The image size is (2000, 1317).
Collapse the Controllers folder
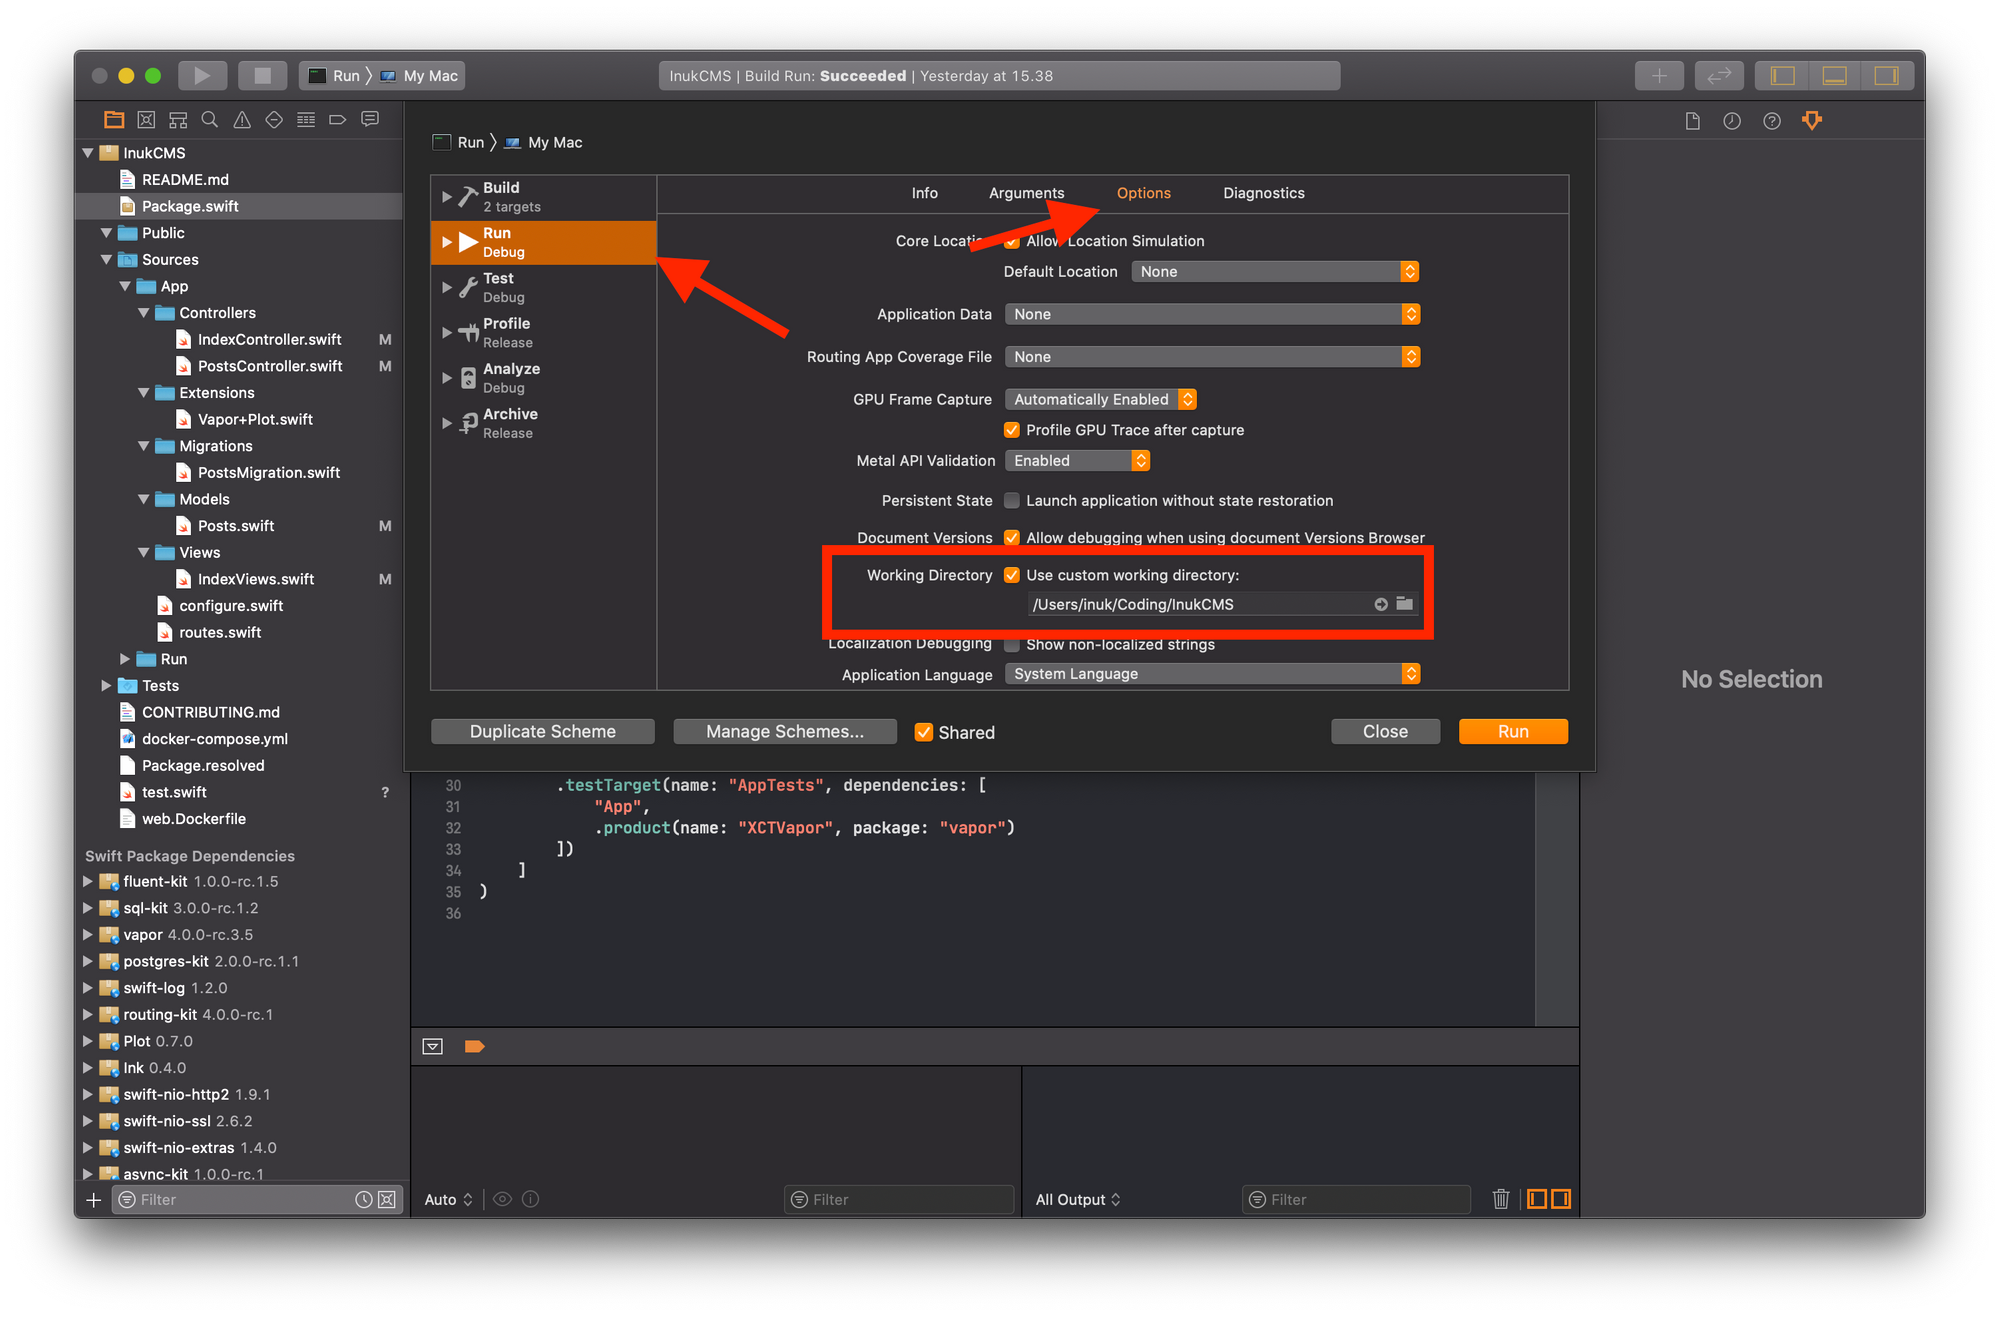pos(144,313)
